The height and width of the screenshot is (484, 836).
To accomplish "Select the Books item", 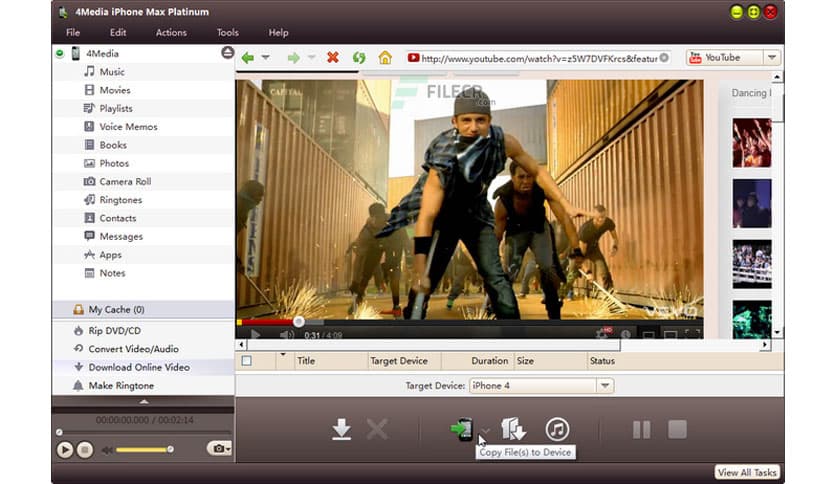I will tap(112, 145).
